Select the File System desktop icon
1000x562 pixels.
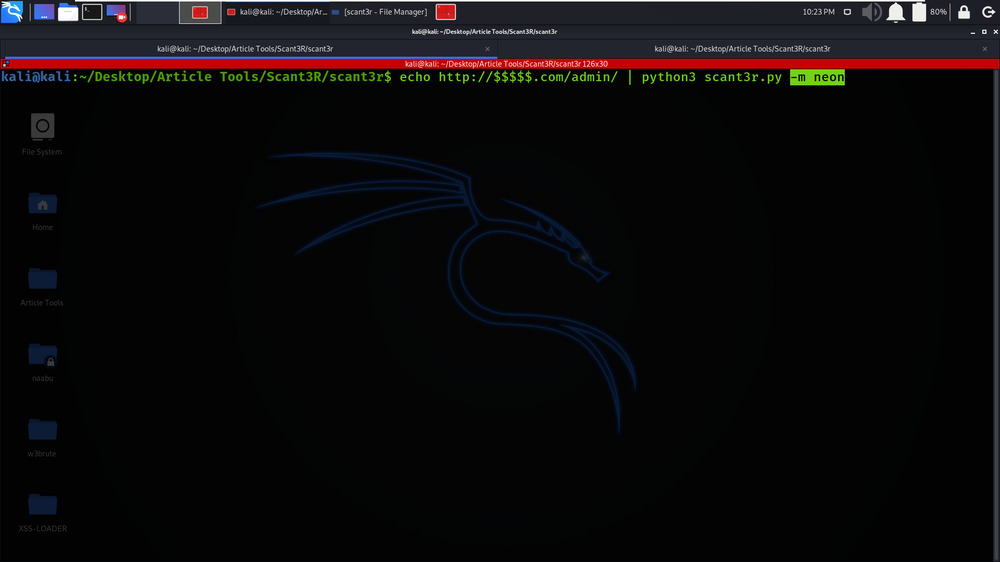click(42, 135)
